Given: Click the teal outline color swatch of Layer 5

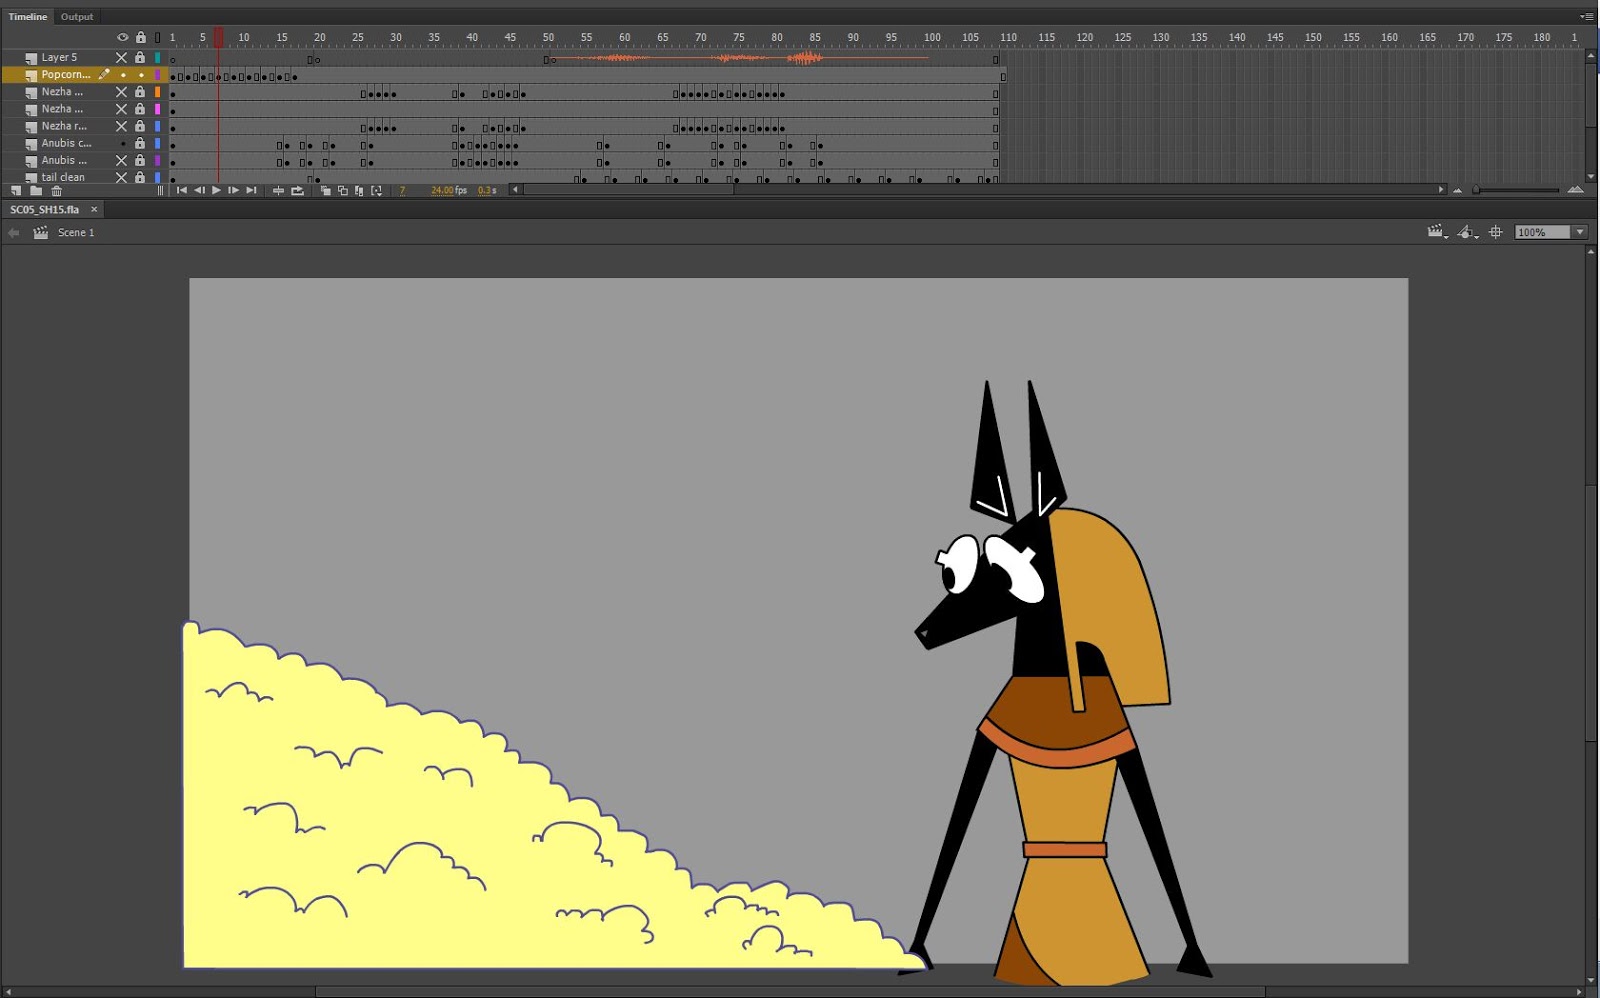Looking at the screenshot, I should [x=157, y=58].
